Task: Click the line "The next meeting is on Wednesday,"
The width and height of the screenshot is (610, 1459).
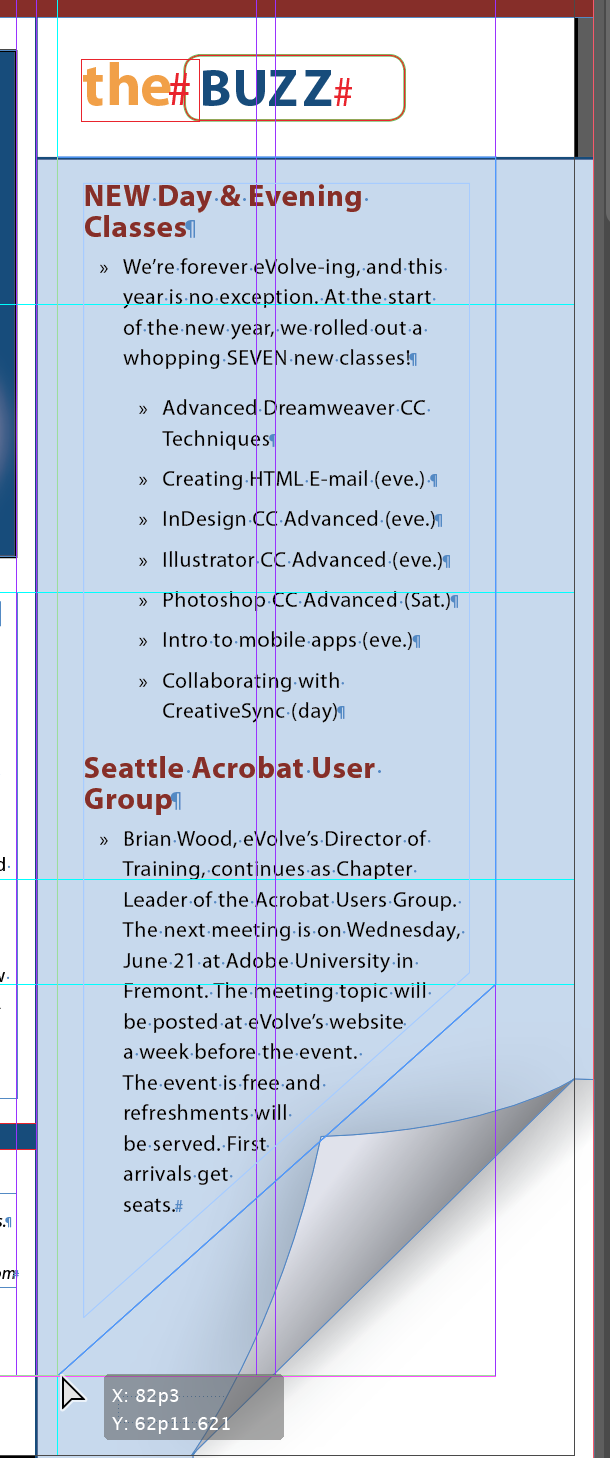Action: tap(292, 930)
